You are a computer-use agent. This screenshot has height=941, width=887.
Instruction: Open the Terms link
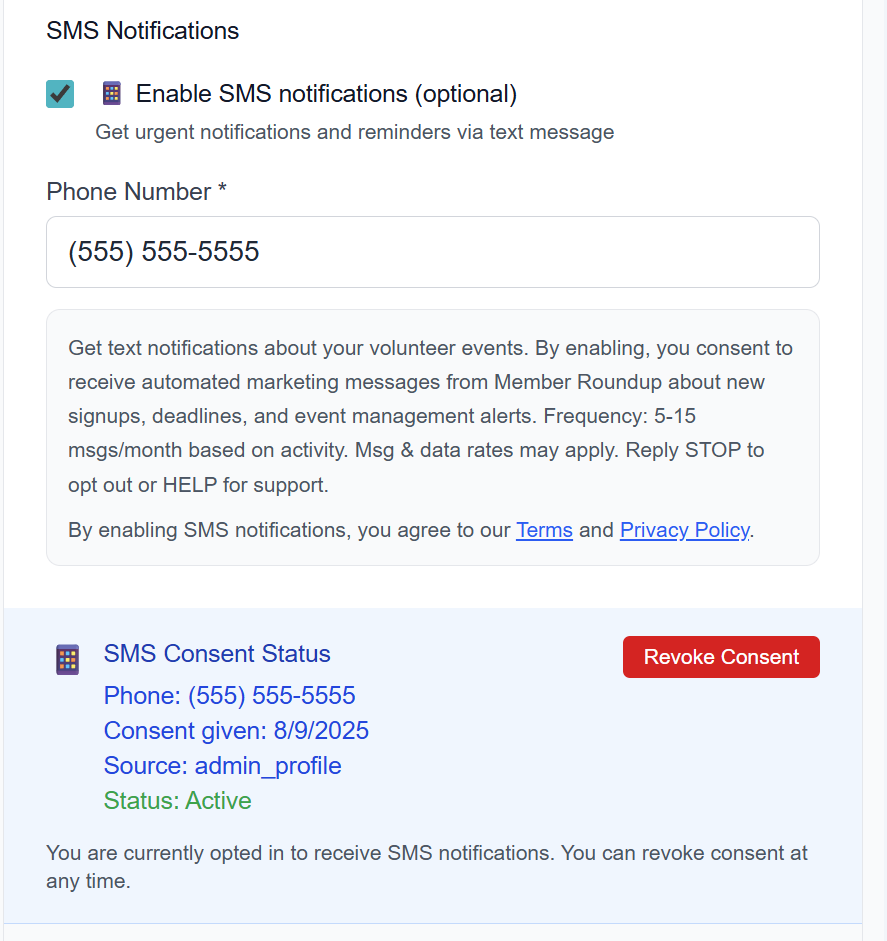tap(544, 531)
